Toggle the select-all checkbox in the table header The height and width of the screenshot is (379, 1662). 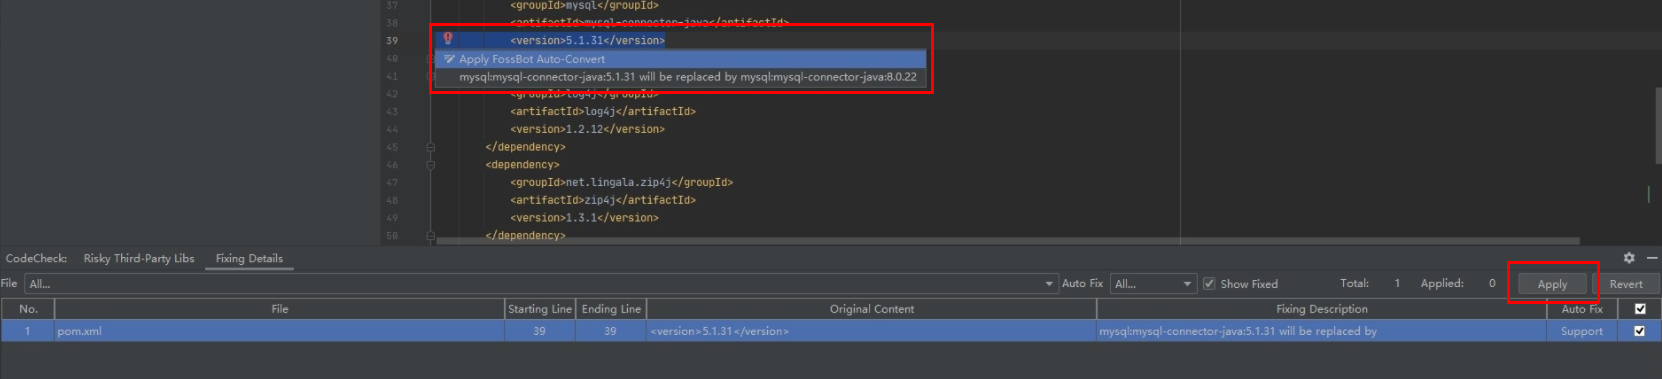click(1640, 309)
